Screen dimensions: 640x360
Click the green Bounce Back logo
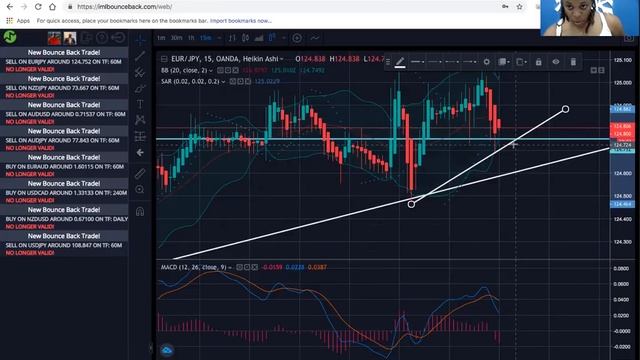tap(10, 38)
